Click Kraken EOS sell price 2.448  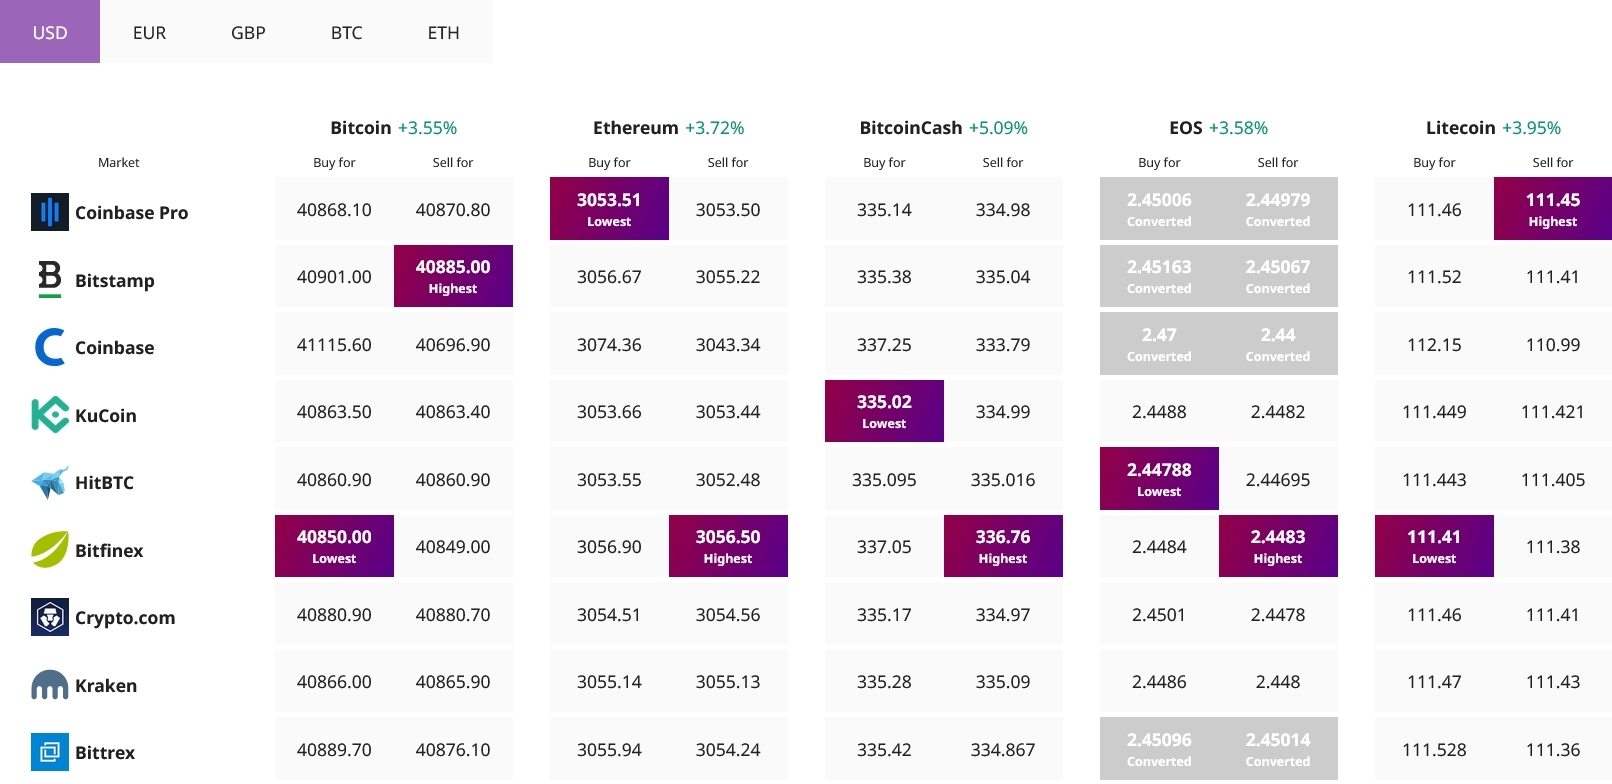click(x=1278, y=682)
